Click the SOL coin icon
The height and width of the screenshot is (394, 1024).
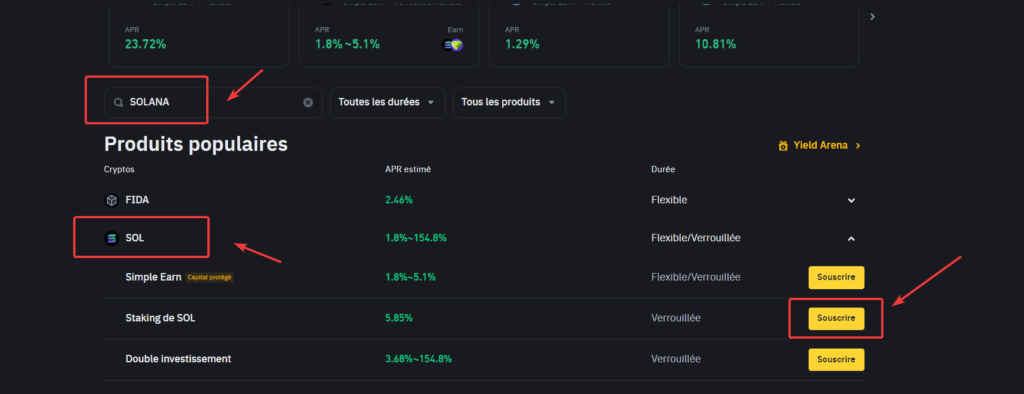coord(111,238)
